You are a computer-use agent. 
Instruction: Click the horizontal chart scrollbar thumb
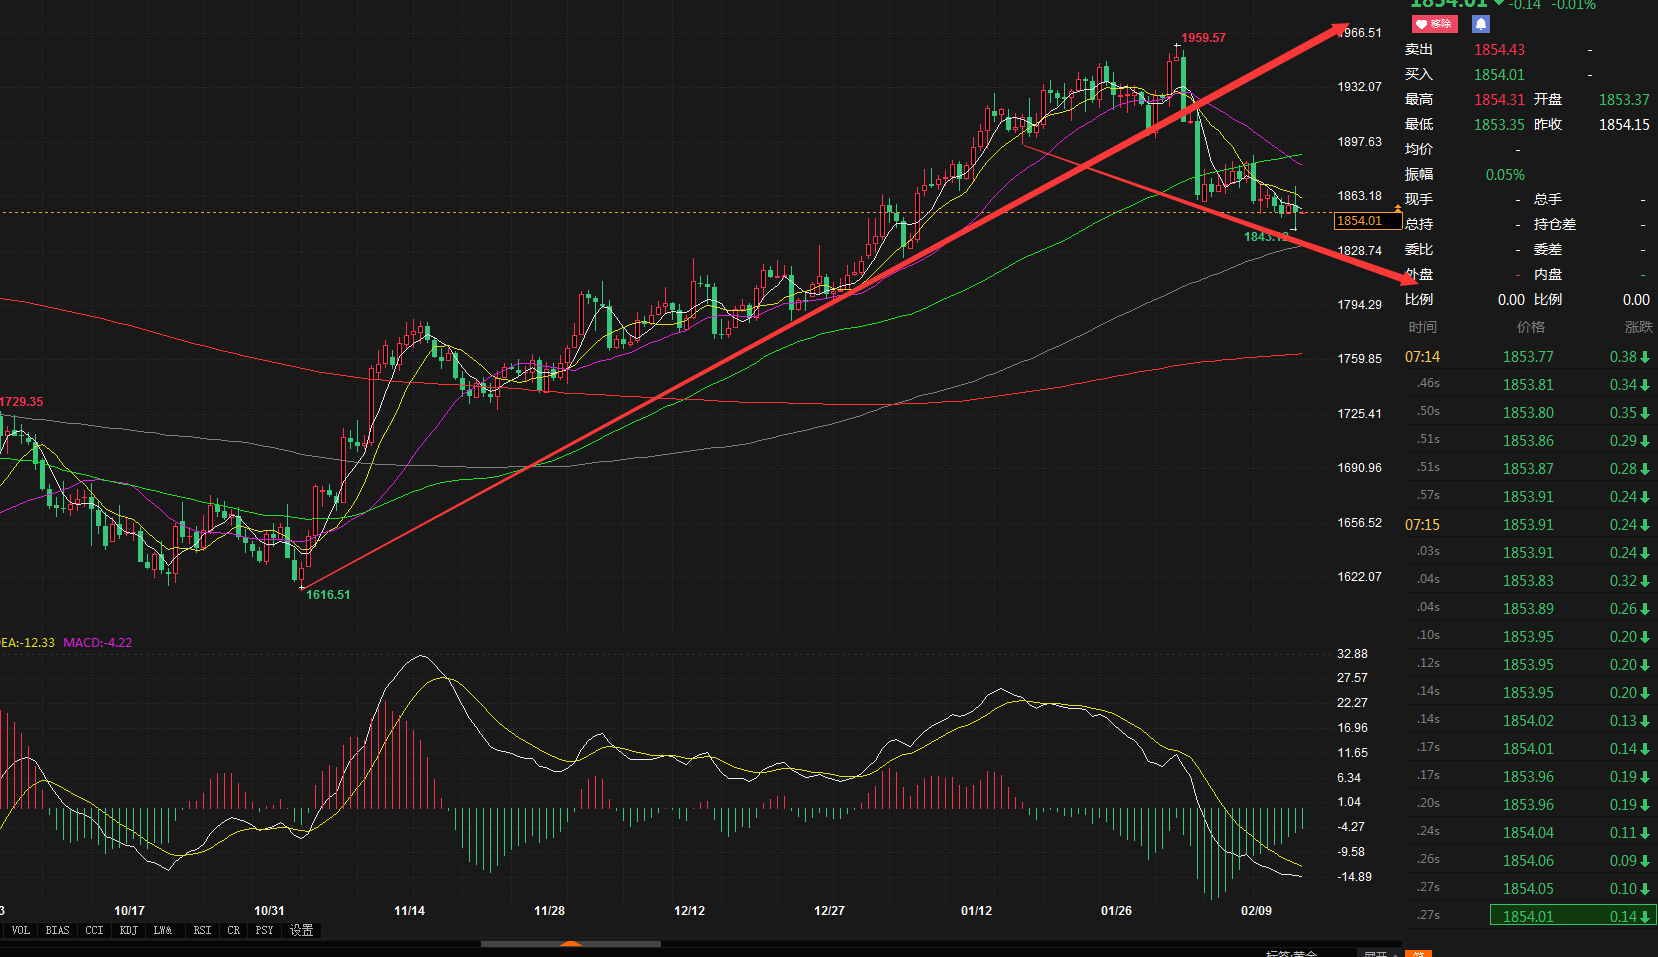click(520, 943)
